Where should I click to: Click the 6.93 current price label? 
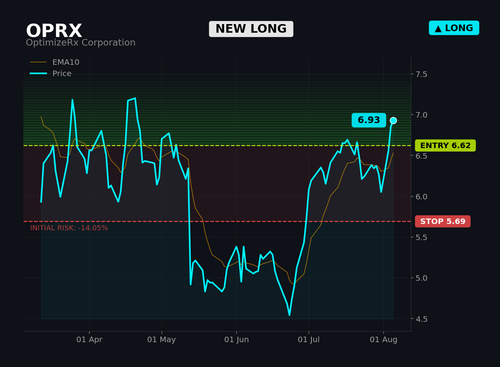click(369, 120)
